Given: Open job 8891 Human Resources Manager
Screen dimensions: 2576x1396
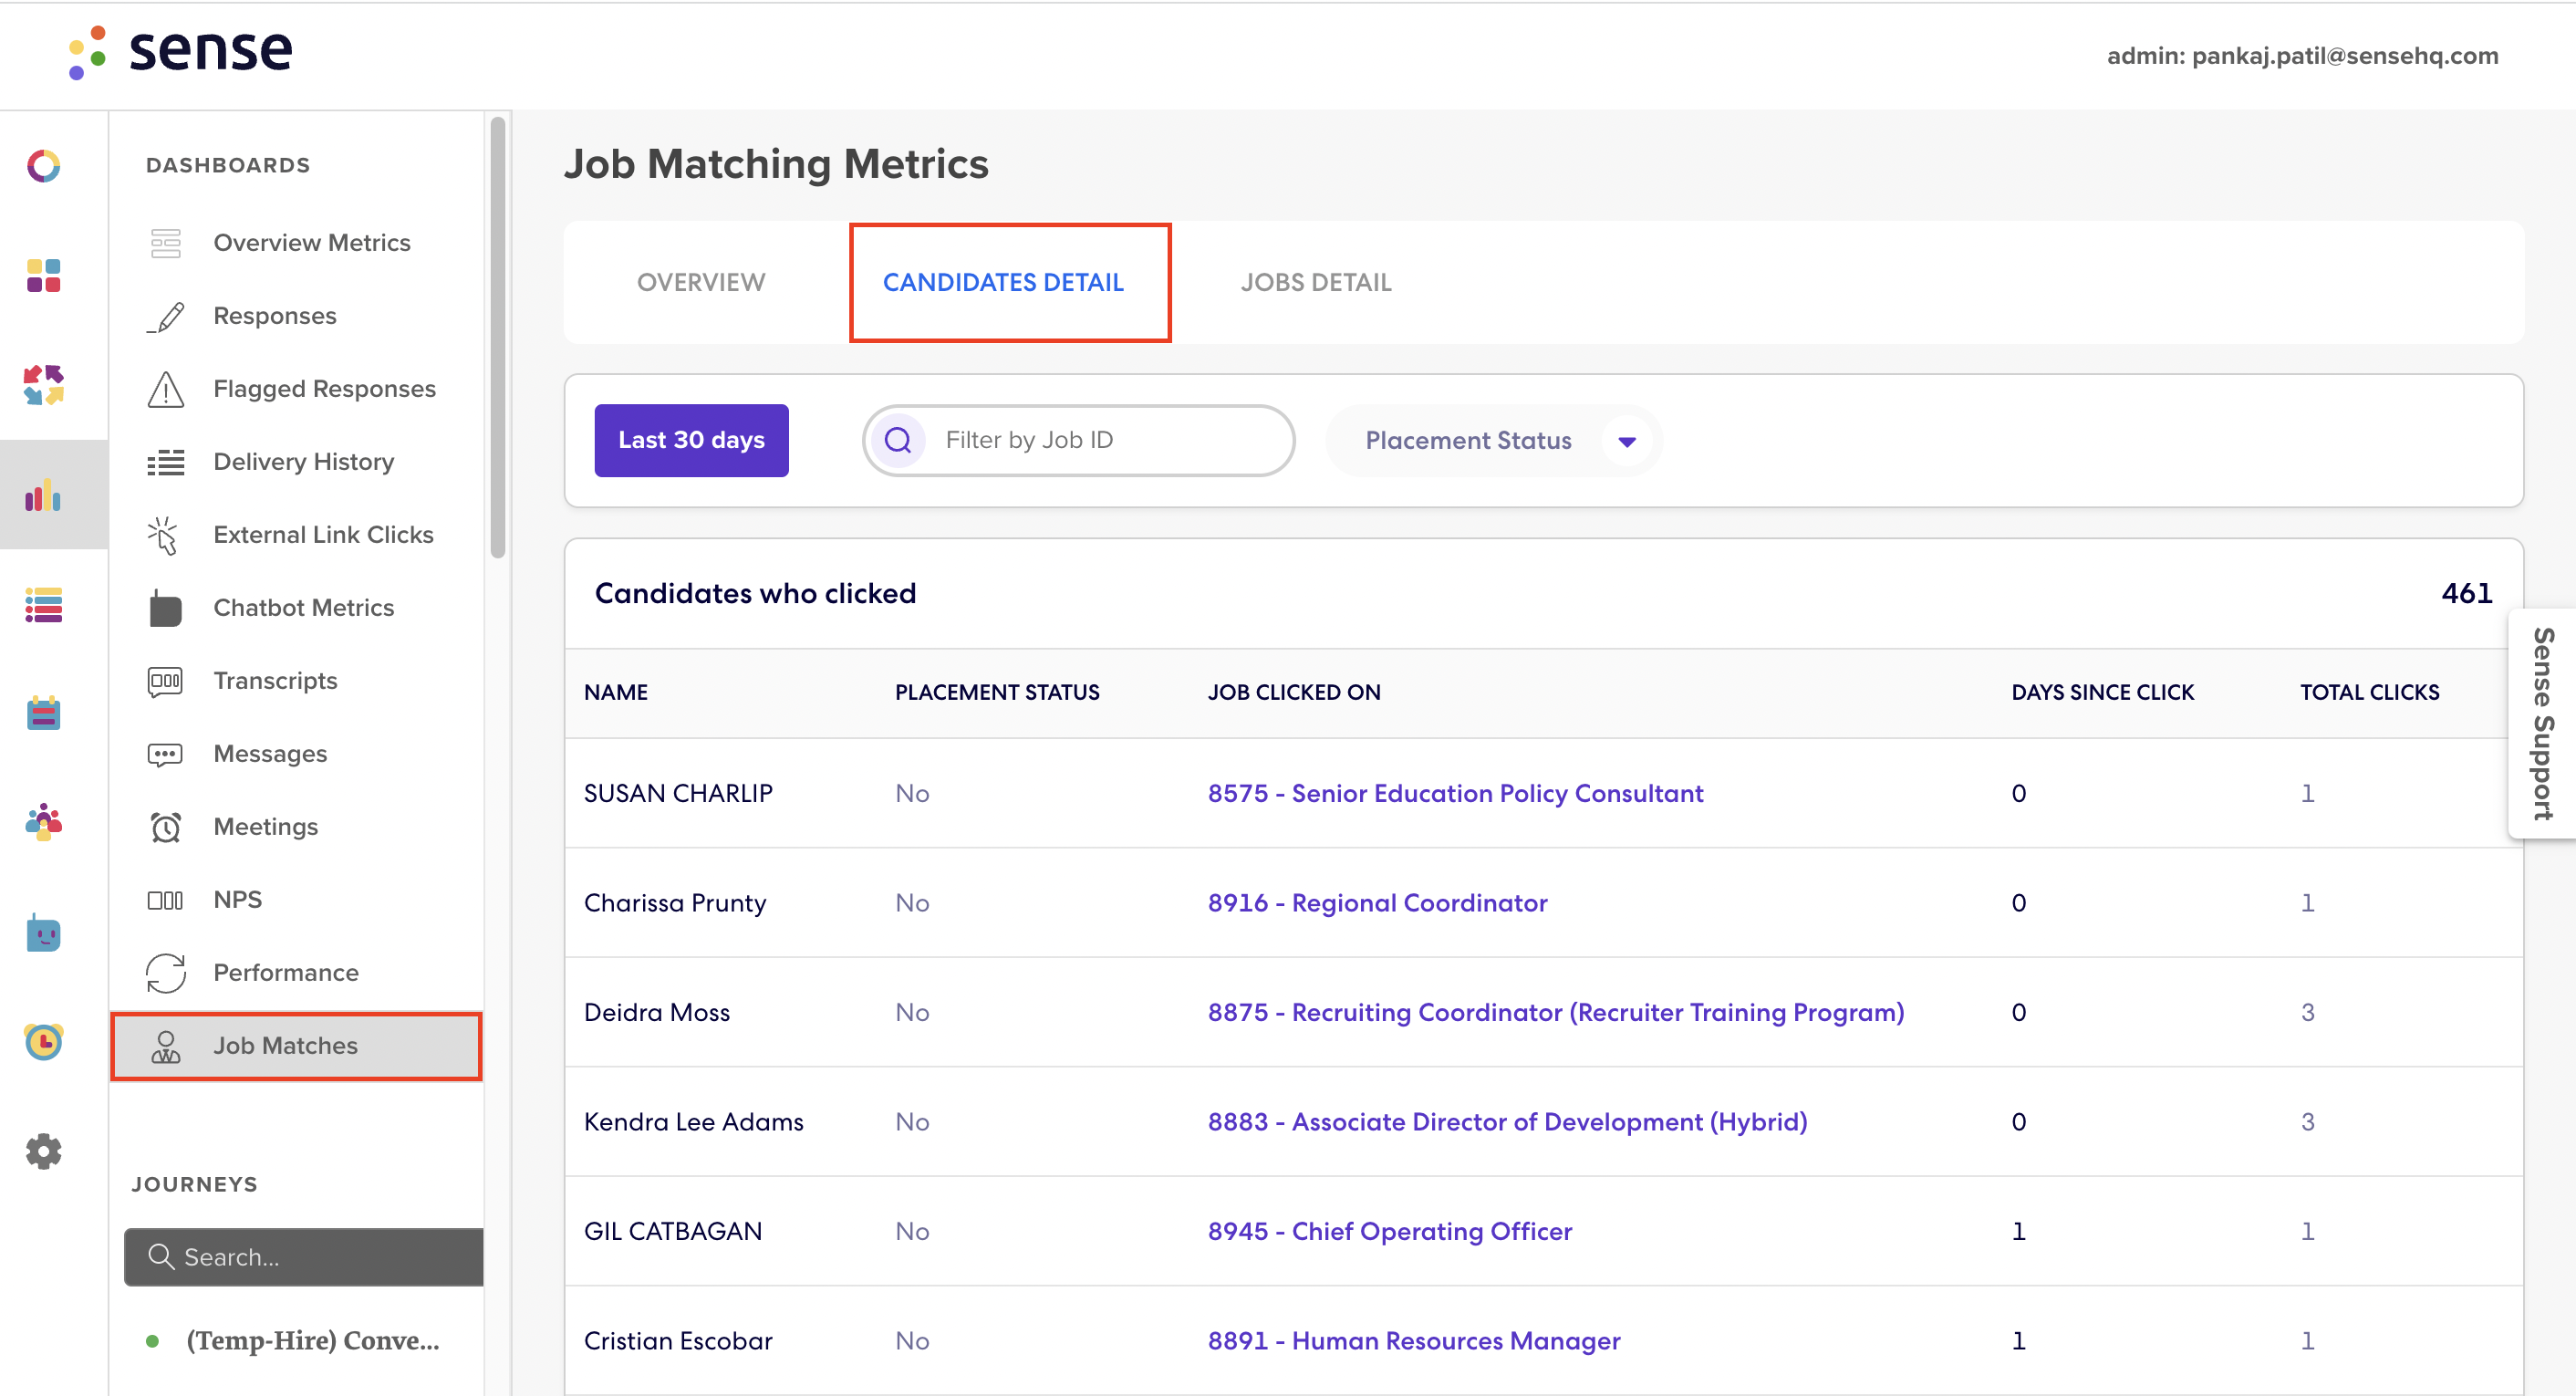Looking at the screenshot, I should coord(1414,1341).
